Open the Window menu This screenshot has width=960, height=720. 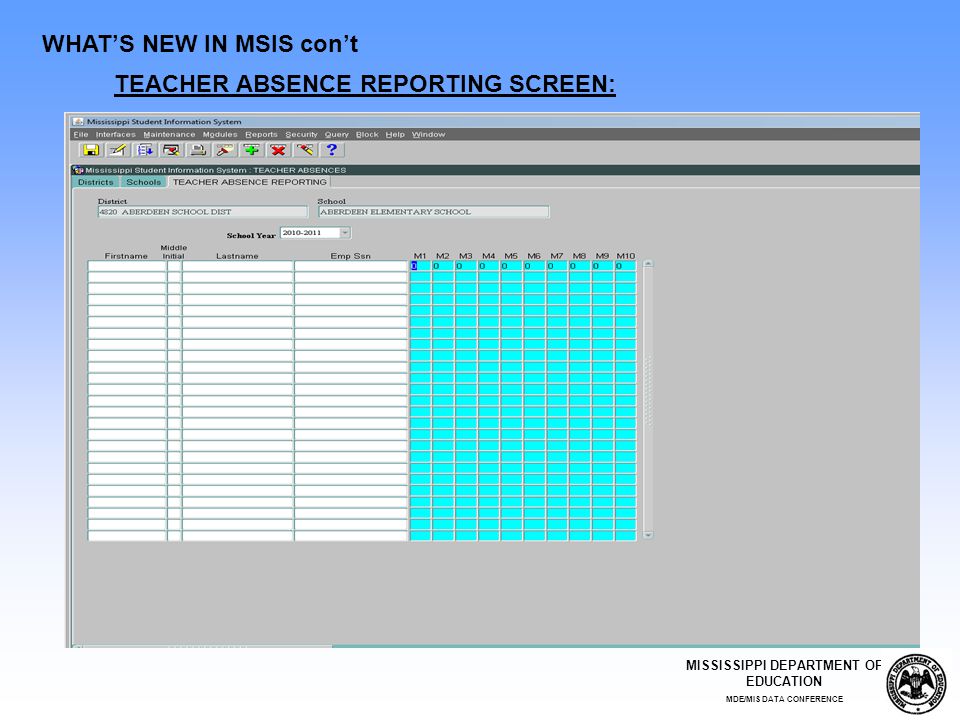[429, 135]
